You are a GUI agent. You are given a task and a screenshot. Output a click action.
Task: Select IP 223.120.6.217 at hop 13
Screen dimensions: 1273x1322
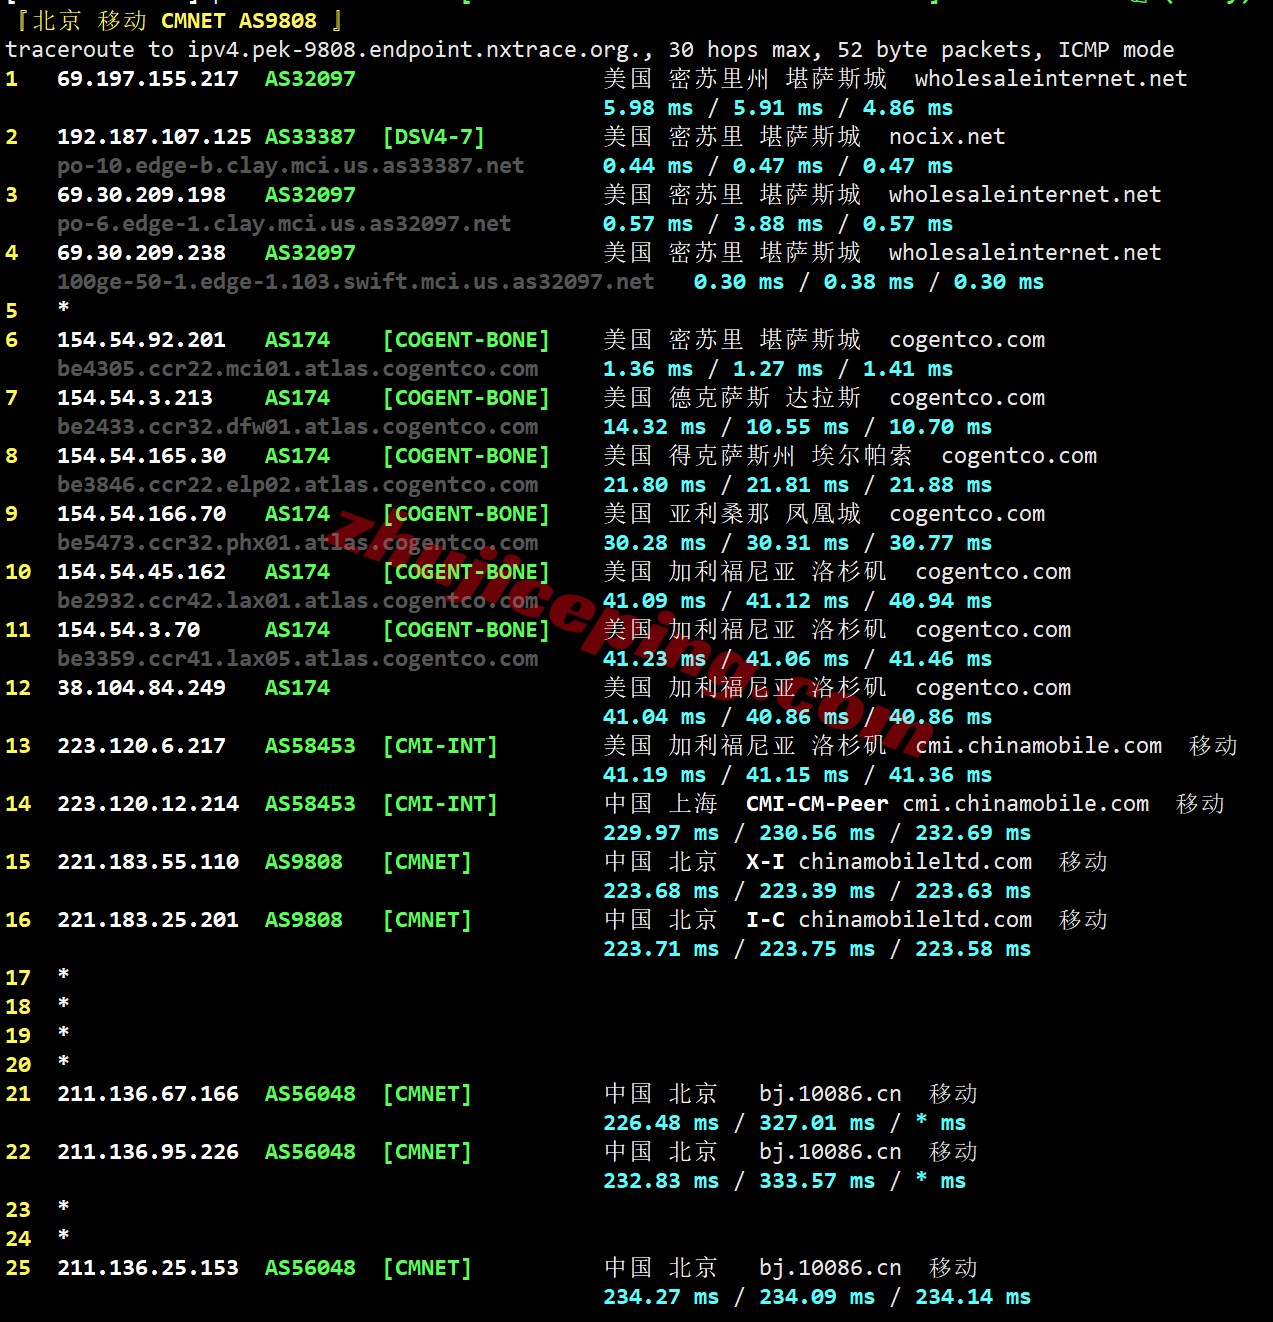click(141, 746)
